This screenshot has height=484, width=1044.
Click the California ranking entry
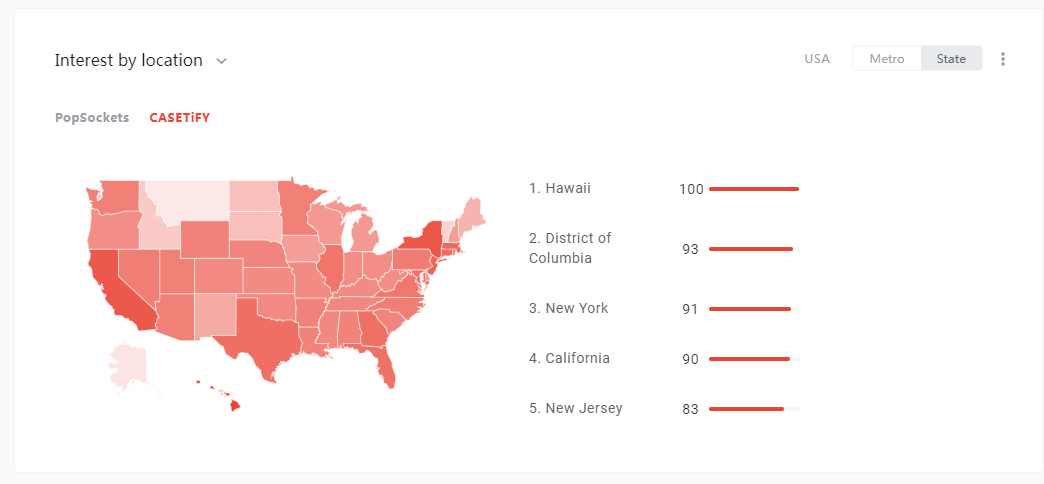pos(569,358)
